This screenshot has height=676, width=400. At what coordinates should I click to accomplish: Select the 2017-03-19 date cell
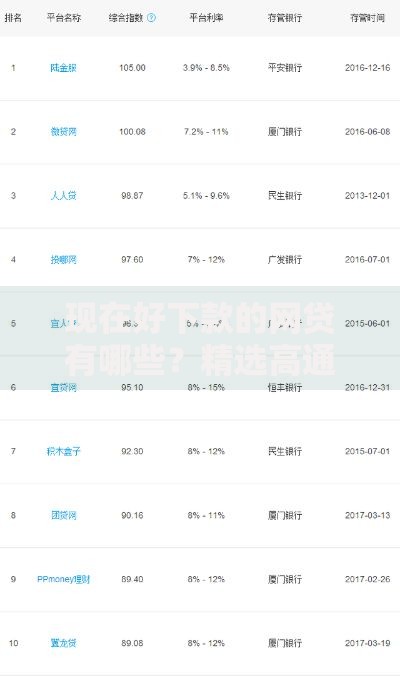[x=367, y=643]
